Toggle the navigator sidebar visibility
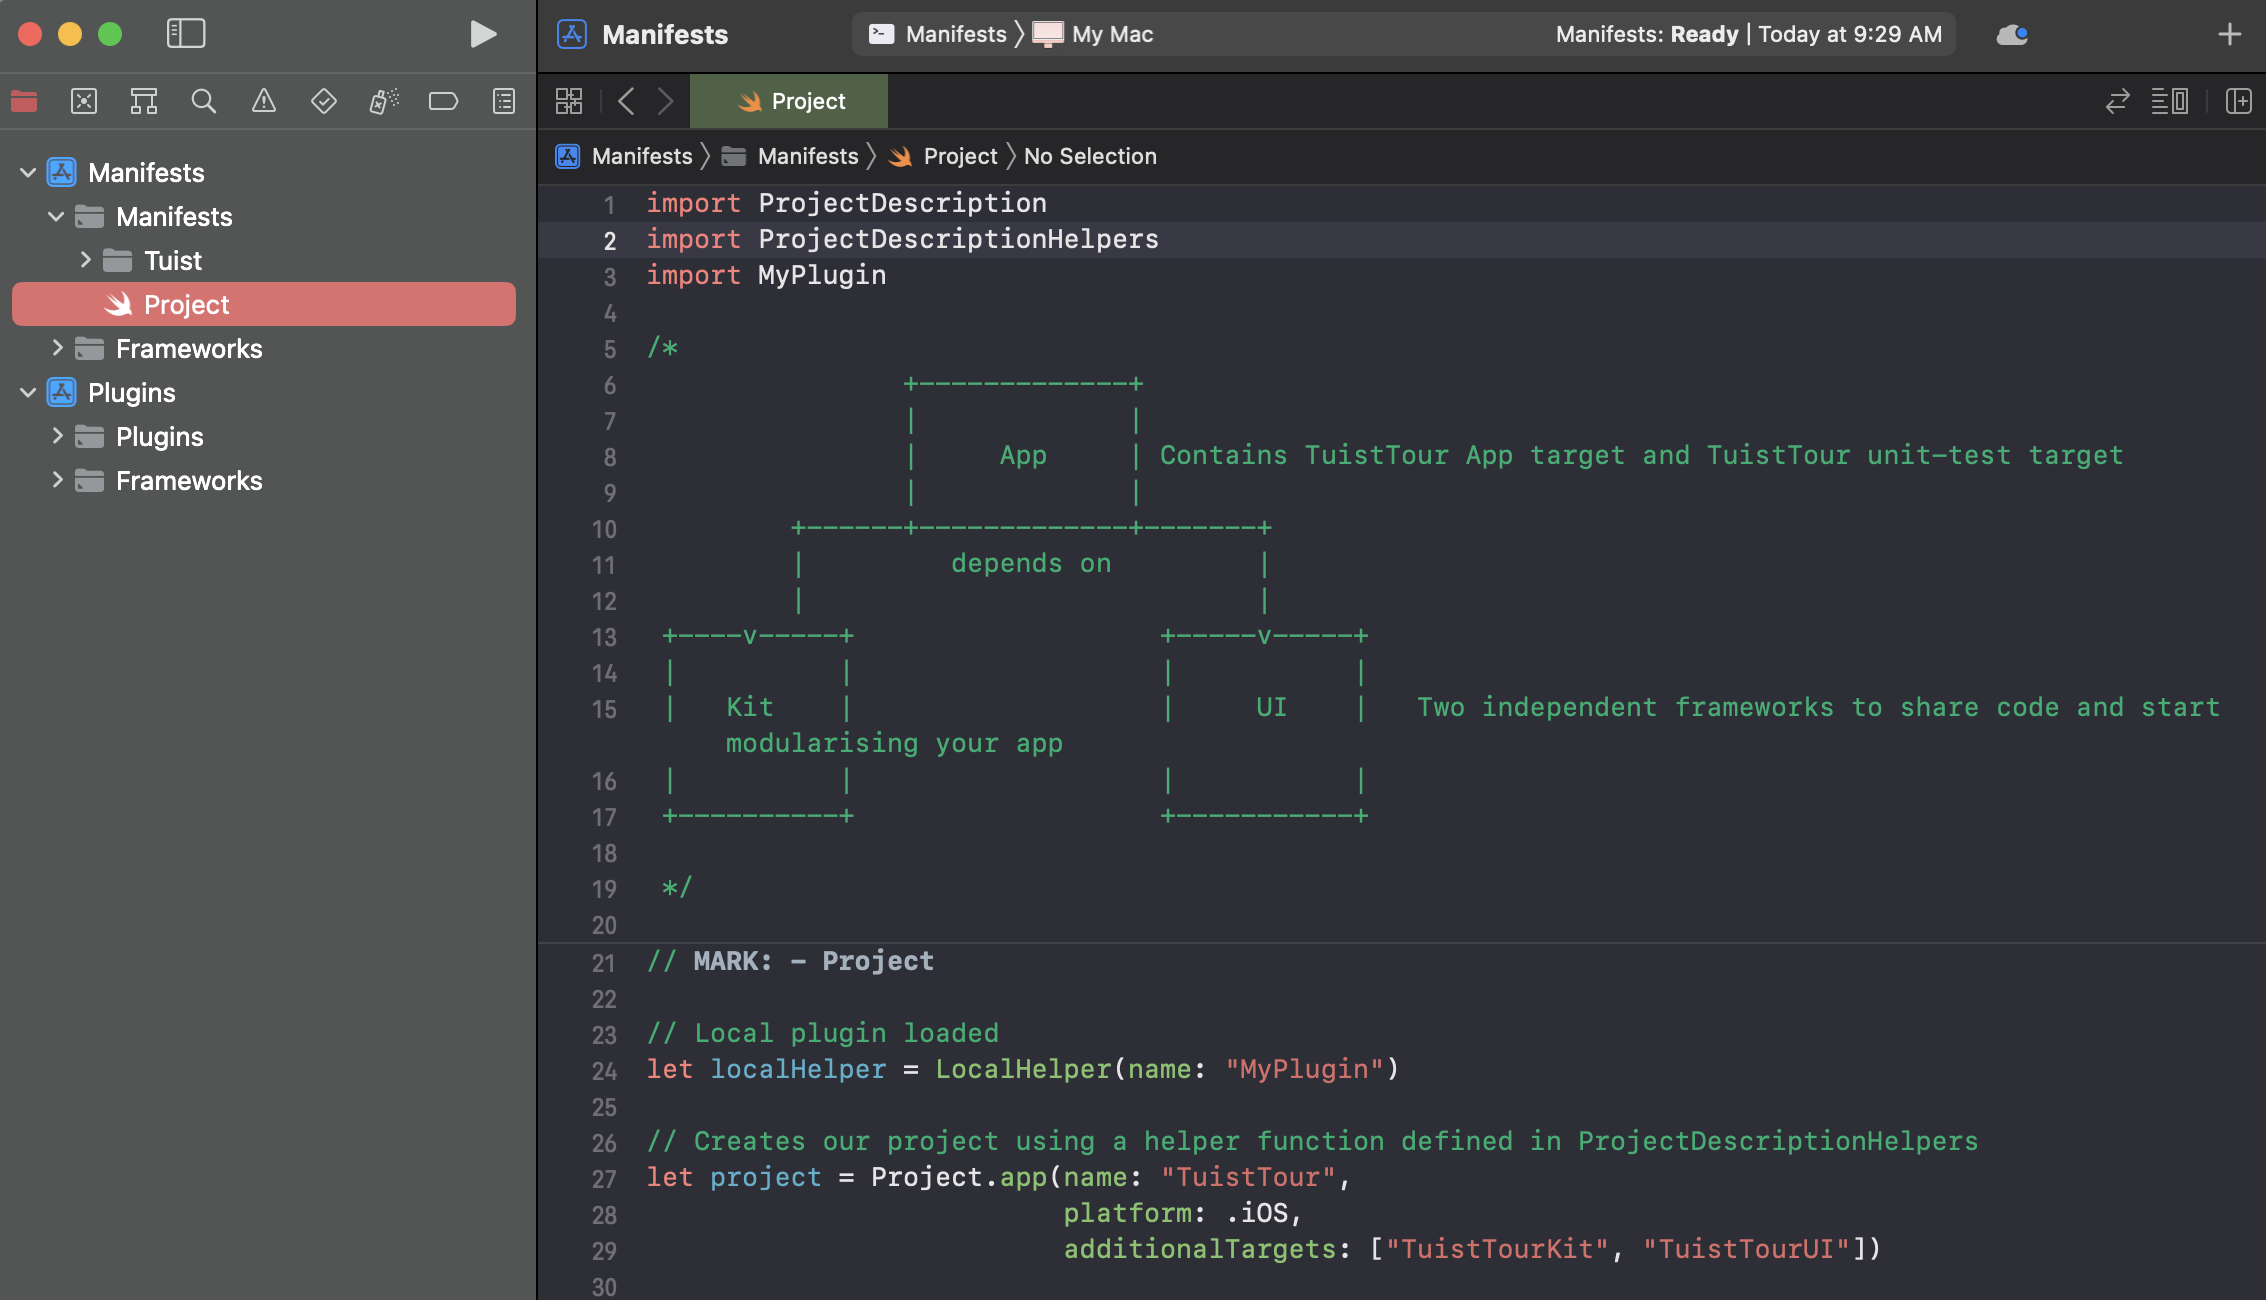The image size is (2266, 1300). pos(186,34)
